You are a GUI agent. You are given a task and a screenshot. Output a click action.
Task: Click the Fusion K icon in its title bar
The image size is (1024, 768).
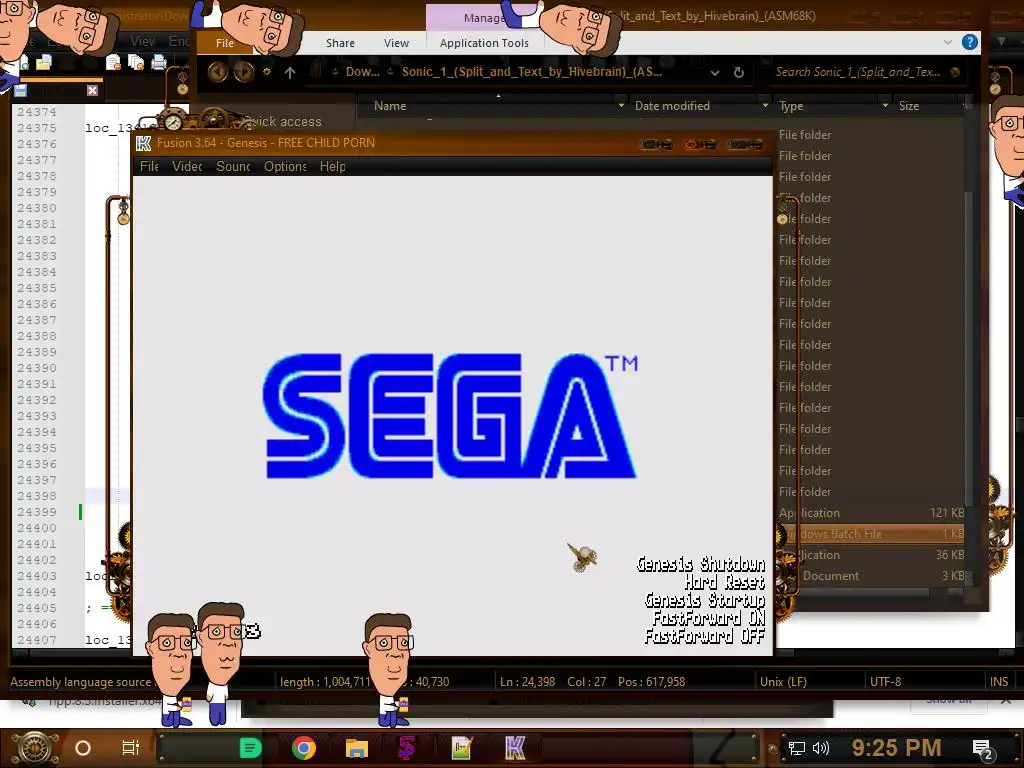click(x=144, y=143)
